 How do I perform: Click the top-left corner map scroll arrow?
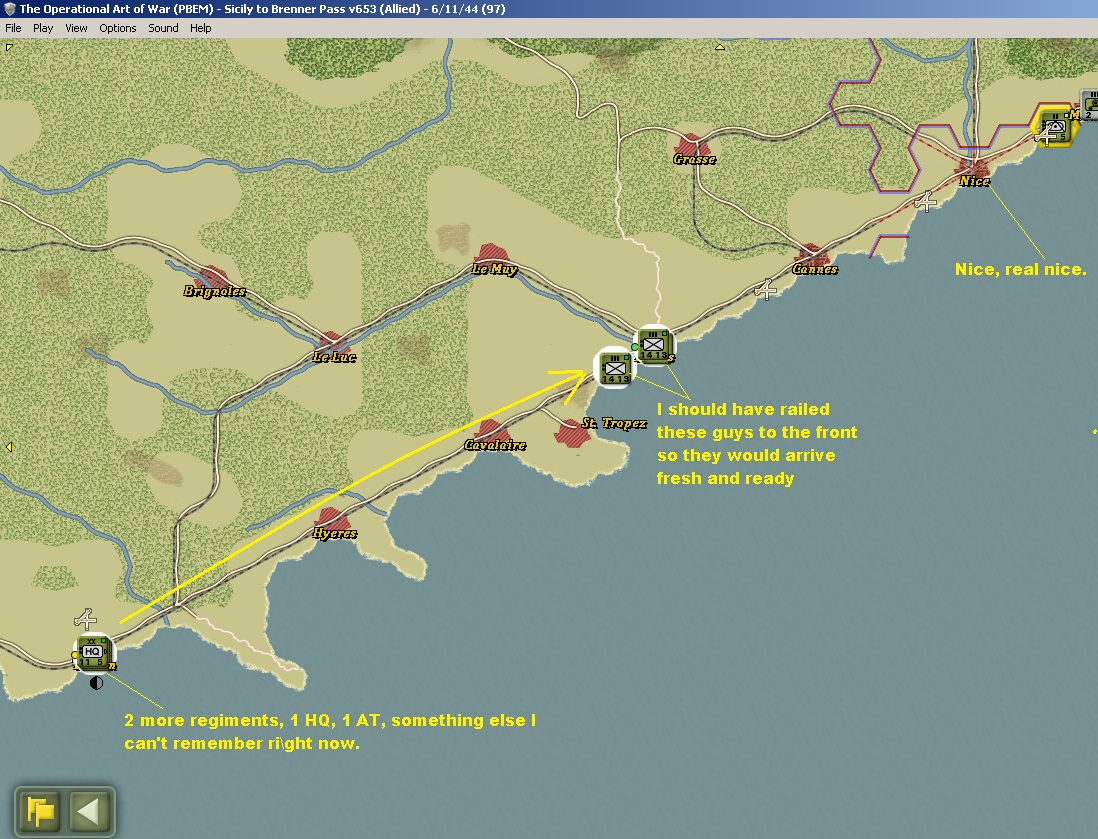click(9, 48)
